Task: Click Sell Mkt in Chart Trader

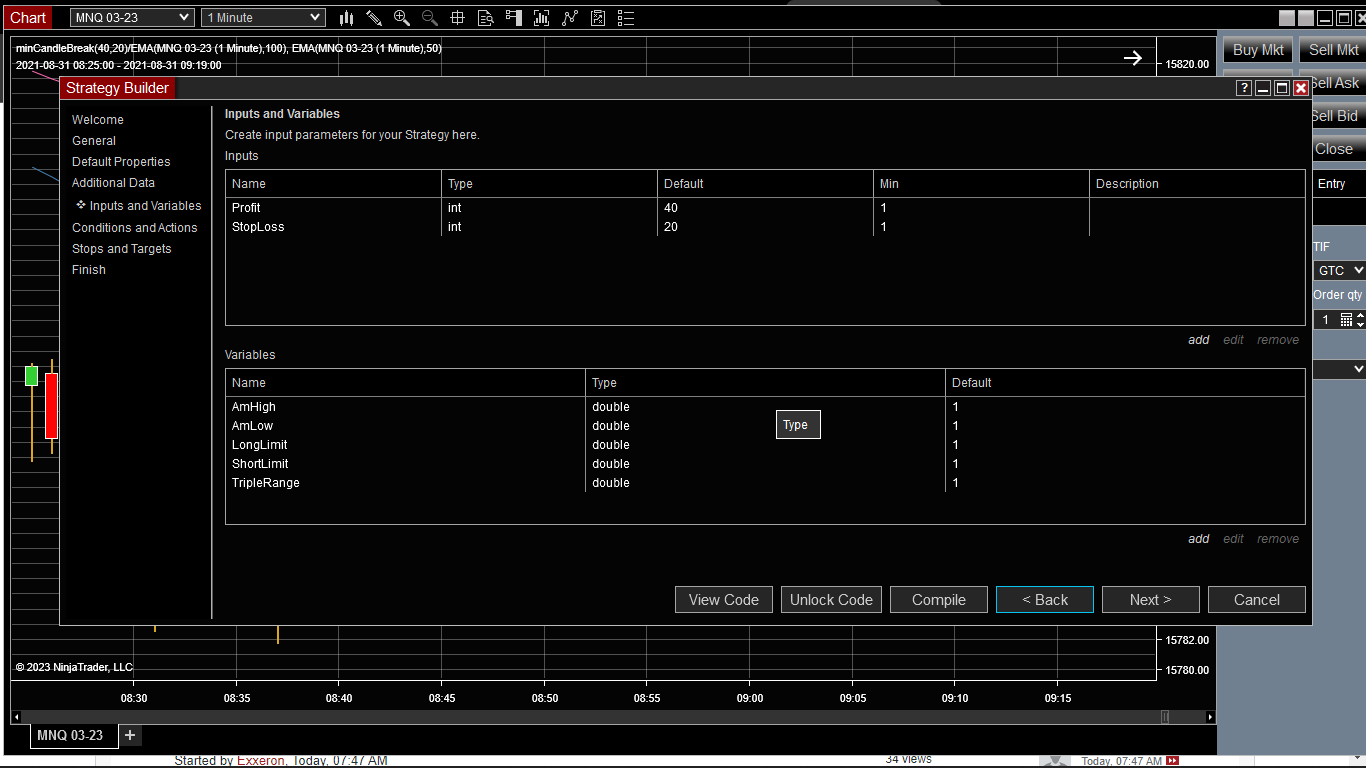Action: point(1334,50)
